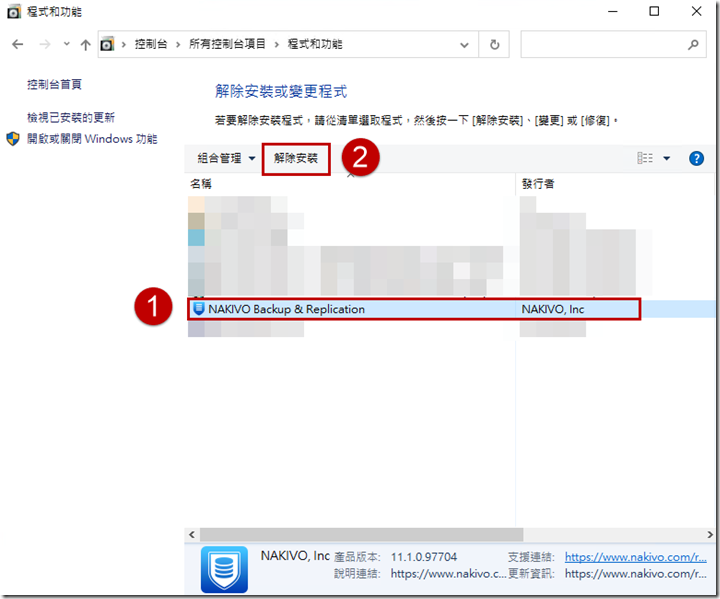Click the 更新資訊 URL text
720x599 pixels.
click(x=636, y=574)
